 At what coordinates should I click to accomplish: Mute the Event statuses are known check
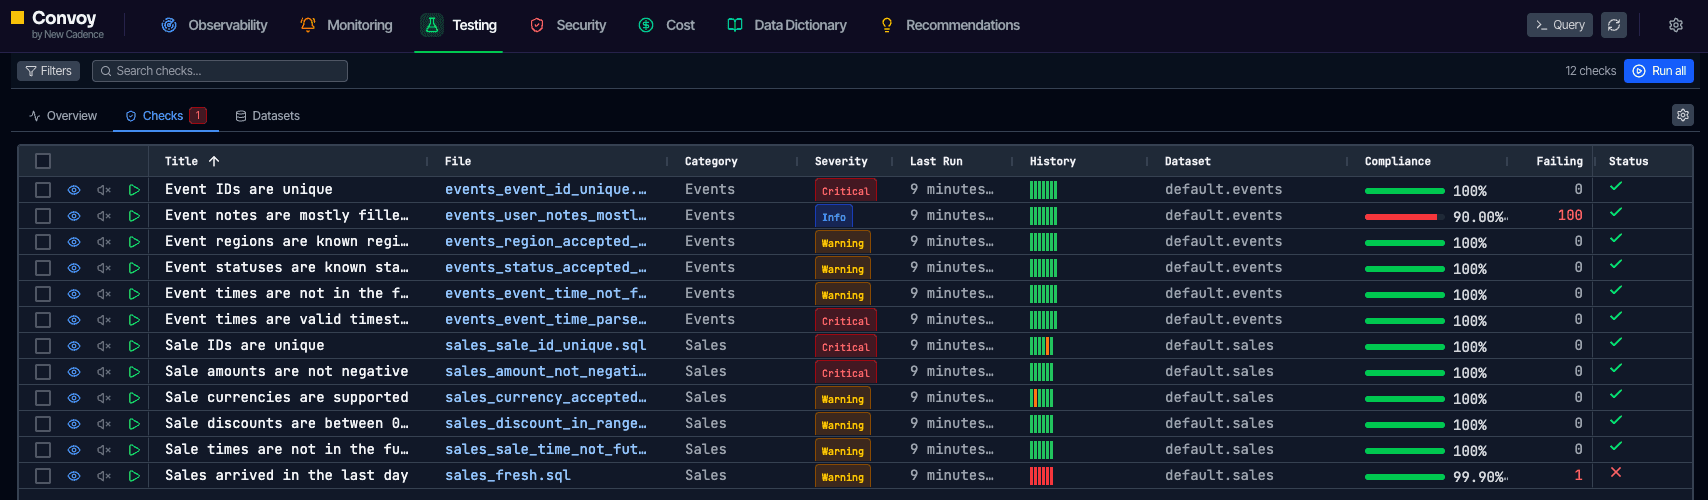coord(104,268)
